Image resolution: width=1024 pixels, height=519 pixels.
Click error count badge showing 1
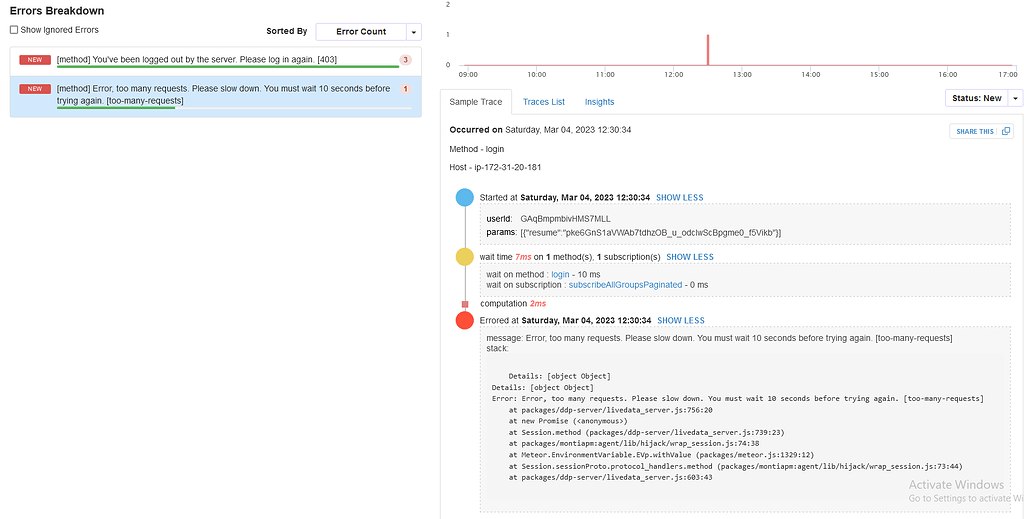click(x=405, y=89)
